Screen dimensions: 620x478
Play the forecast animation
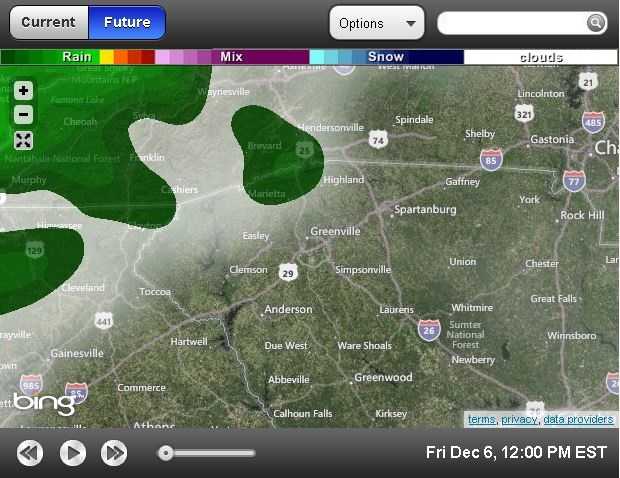73,453
